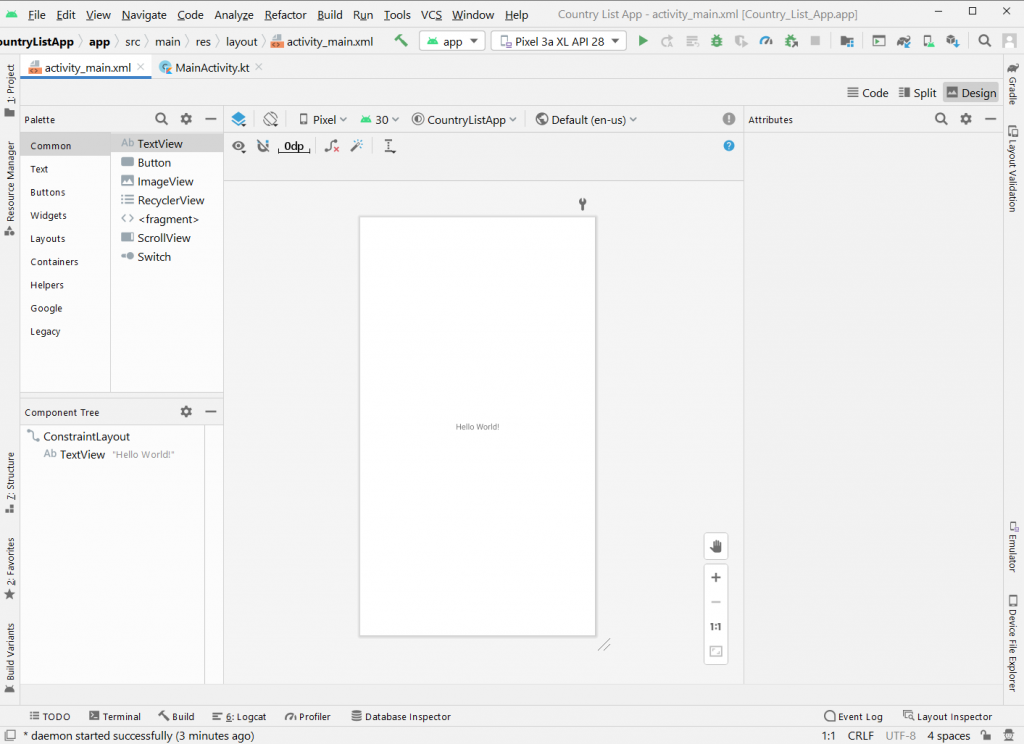Toggle autoconnect to parent magnet
Image resolution: width=1024 pixels, height=744 pixels.
[x=263, y=146]
